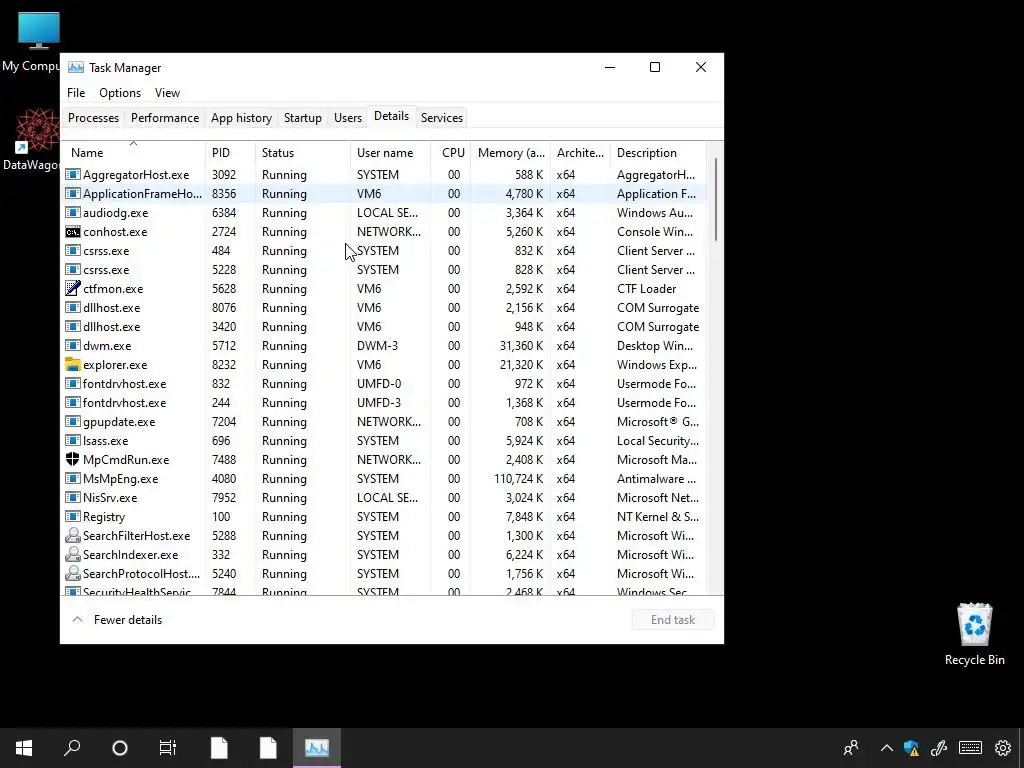Show hidden tray icons chevron
Screen dimensions: 1024x768
point(886,748)
